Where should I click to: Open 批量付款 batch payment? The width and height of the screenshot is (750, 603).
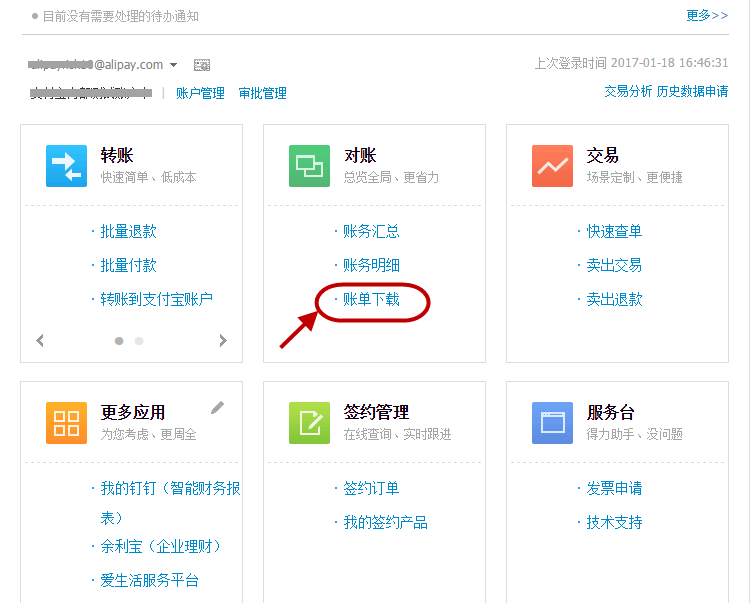point(128,265)
